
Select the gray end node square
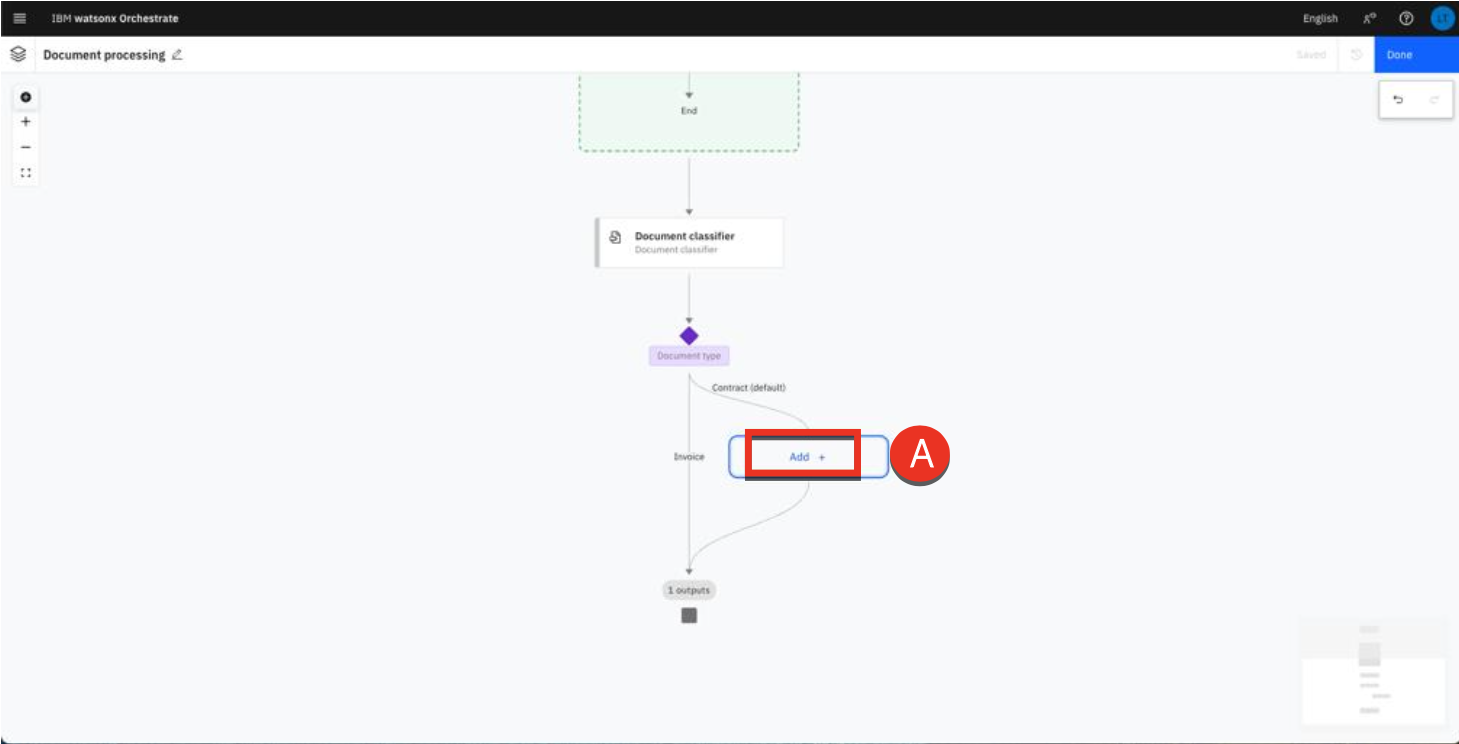click(689, 616)
